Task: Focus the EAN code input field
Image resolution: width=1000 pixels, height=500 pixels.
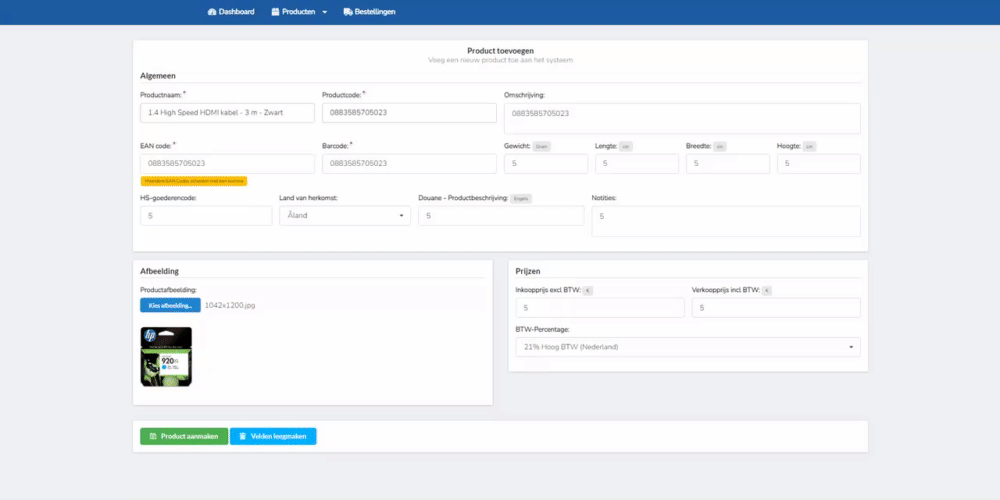Action: click(227, 163)
